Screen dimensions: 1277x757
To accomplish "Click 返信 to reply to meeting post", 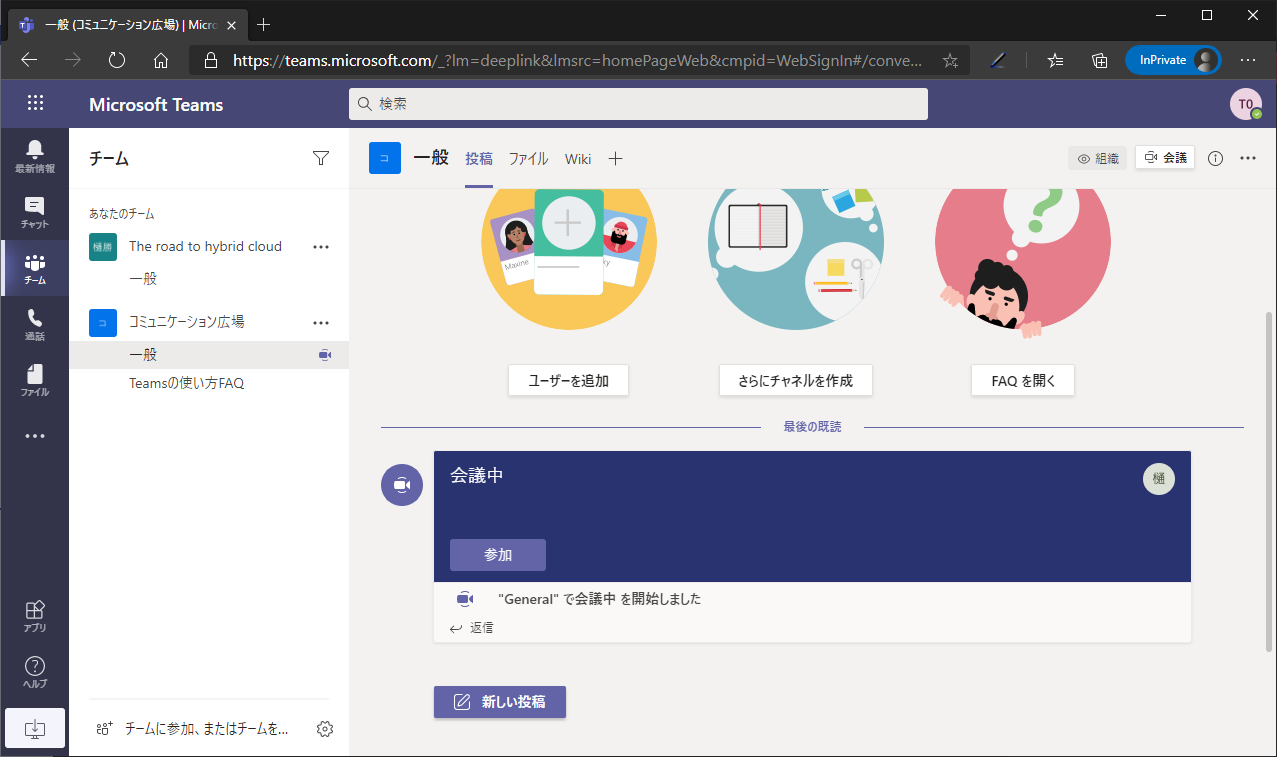I will (x=471, y=628).
